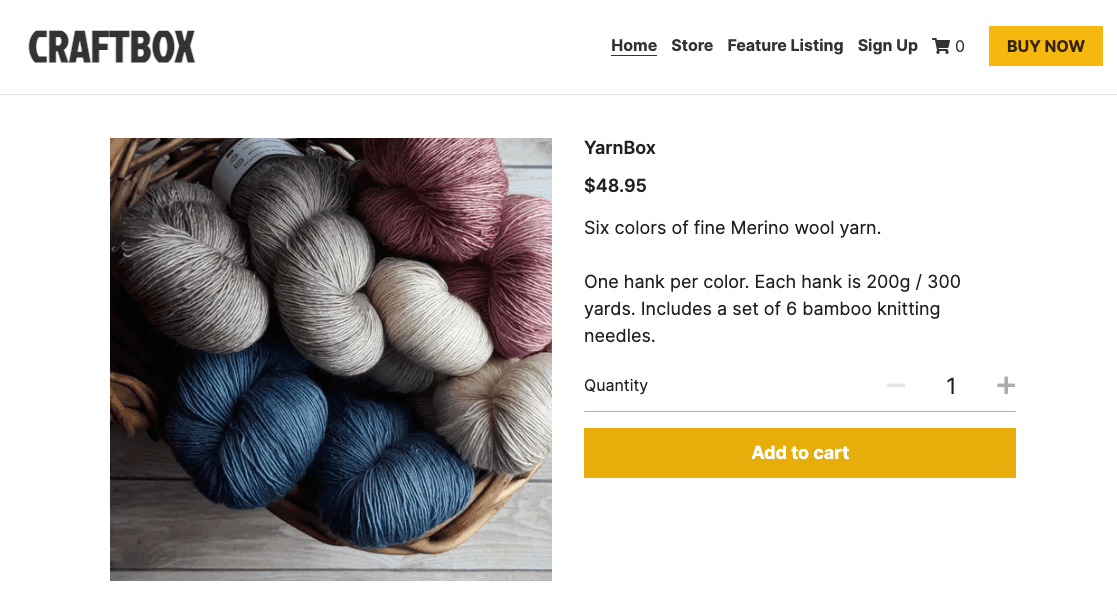The width and height of the screenshot is (1117, 616).
Task: Increase quantity using the plus control
Action: 1006,385
